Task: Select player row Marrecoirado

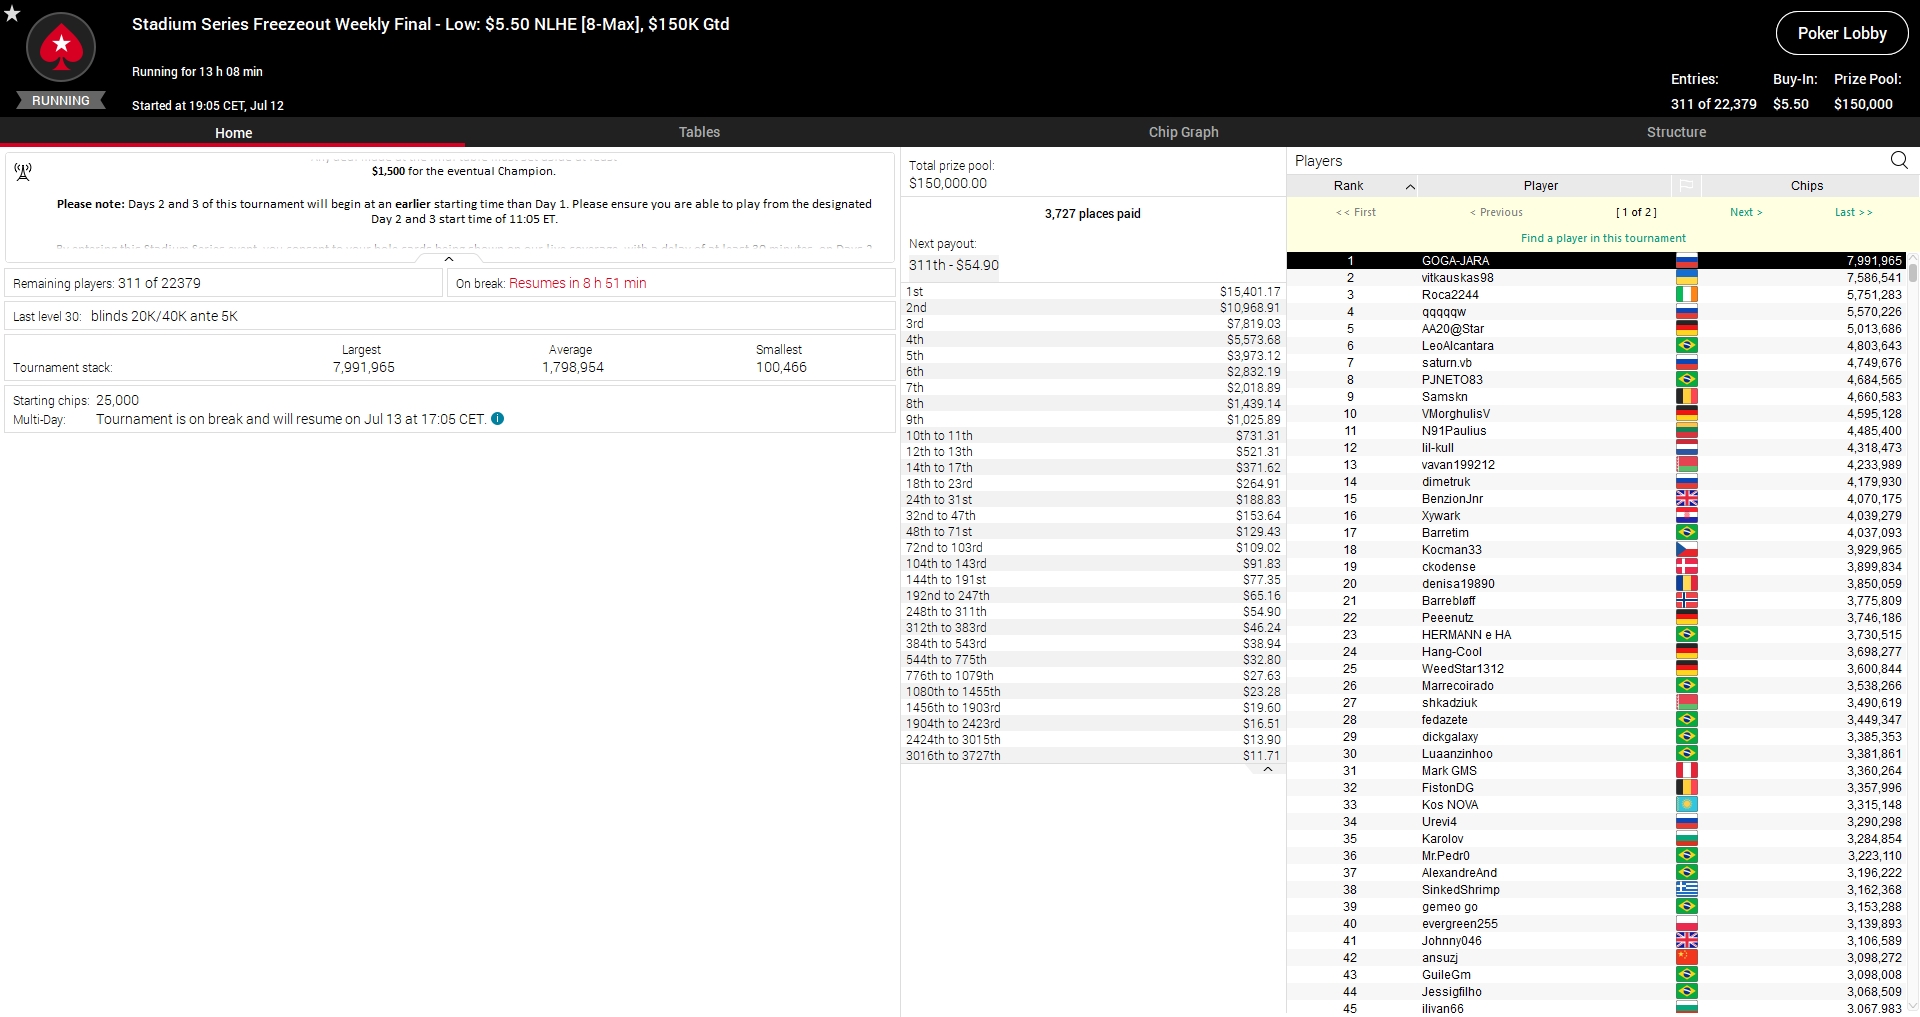Action: pos(1596,686)
